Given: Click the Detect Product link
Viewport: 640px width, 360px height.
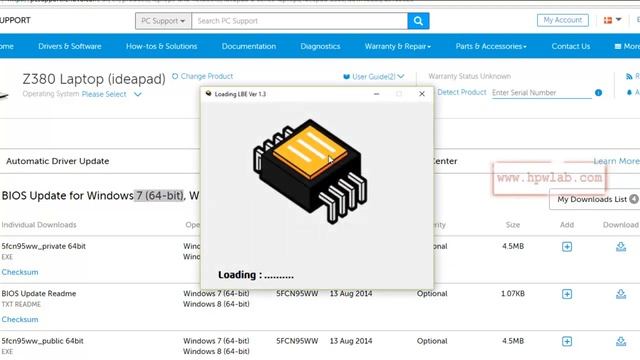Looking at the screenshot, I should click(461, 92).
